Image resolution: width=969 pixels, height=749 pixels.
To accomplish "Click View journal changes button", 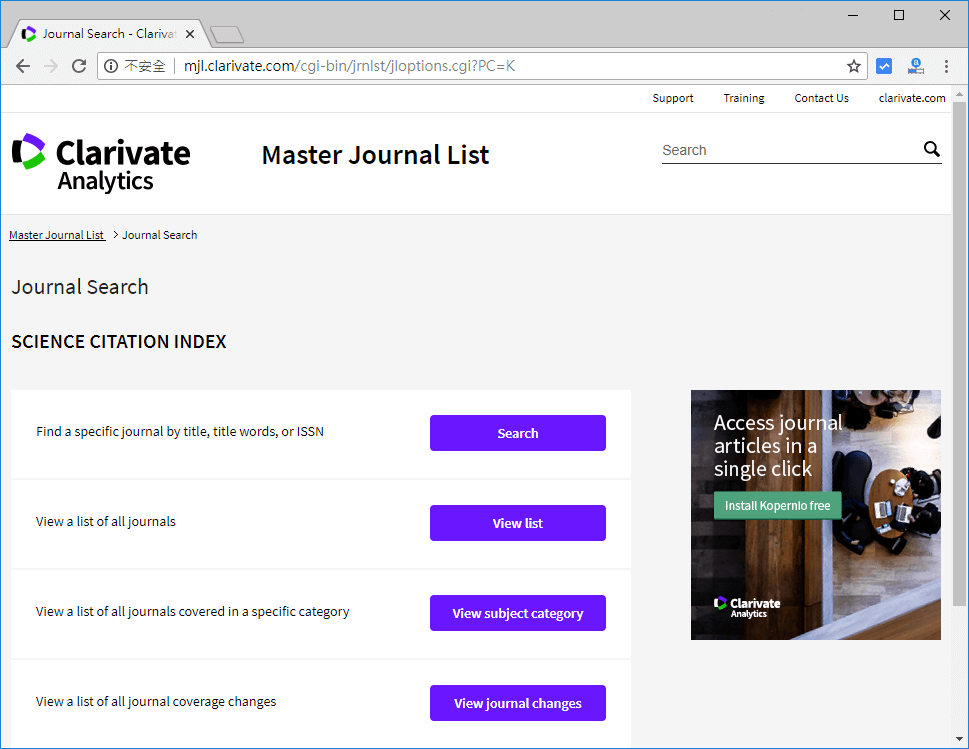I will [x=517, y=703].
